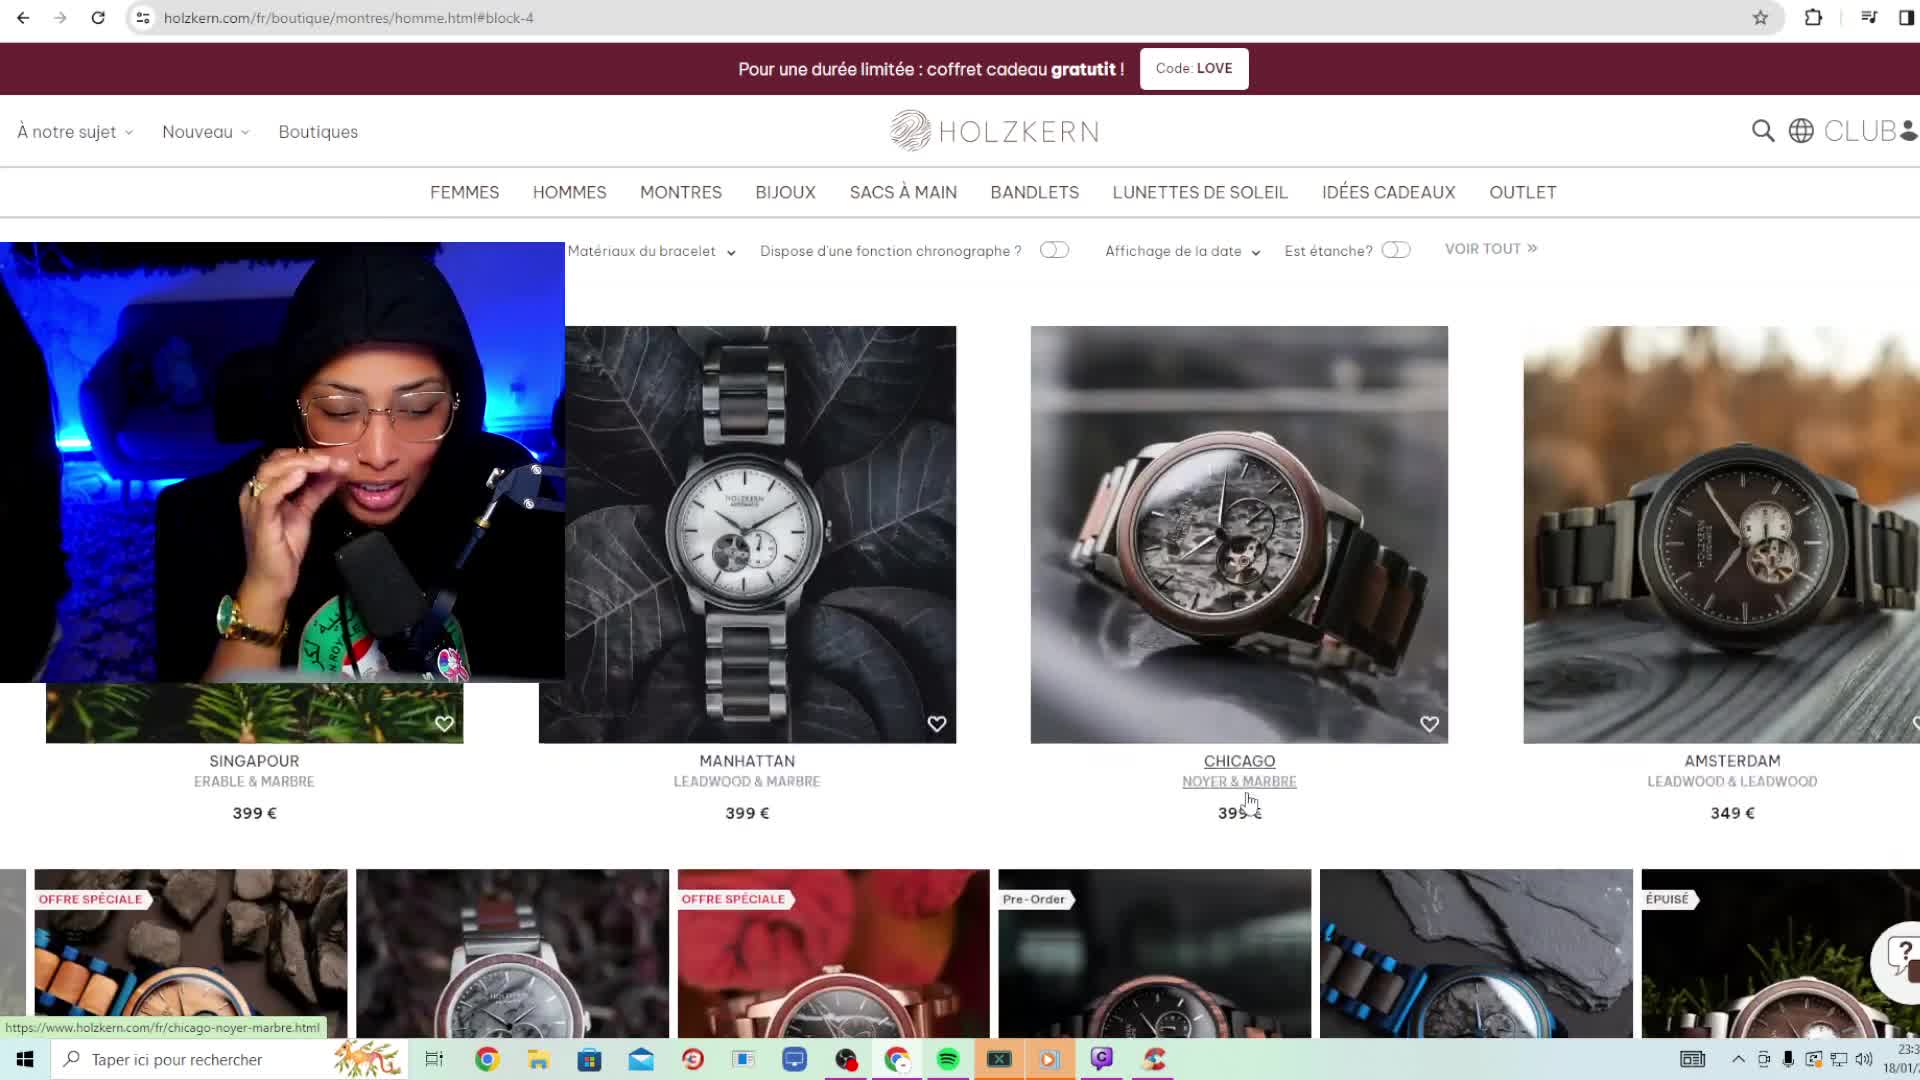Open the Boutiques link
Image resolution: width=1920 pixels, height=1080 pixels.
318,132
